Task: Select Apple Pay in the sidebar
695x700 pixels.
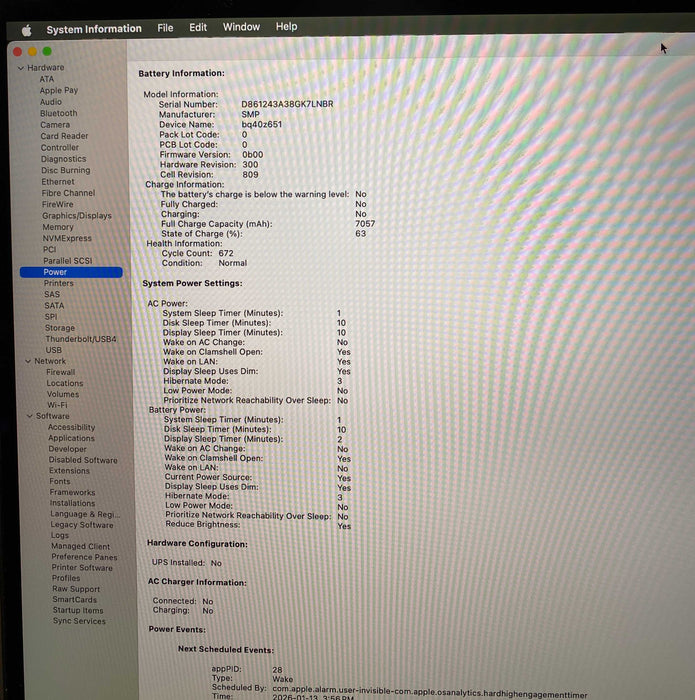Action: click(58, 90)
